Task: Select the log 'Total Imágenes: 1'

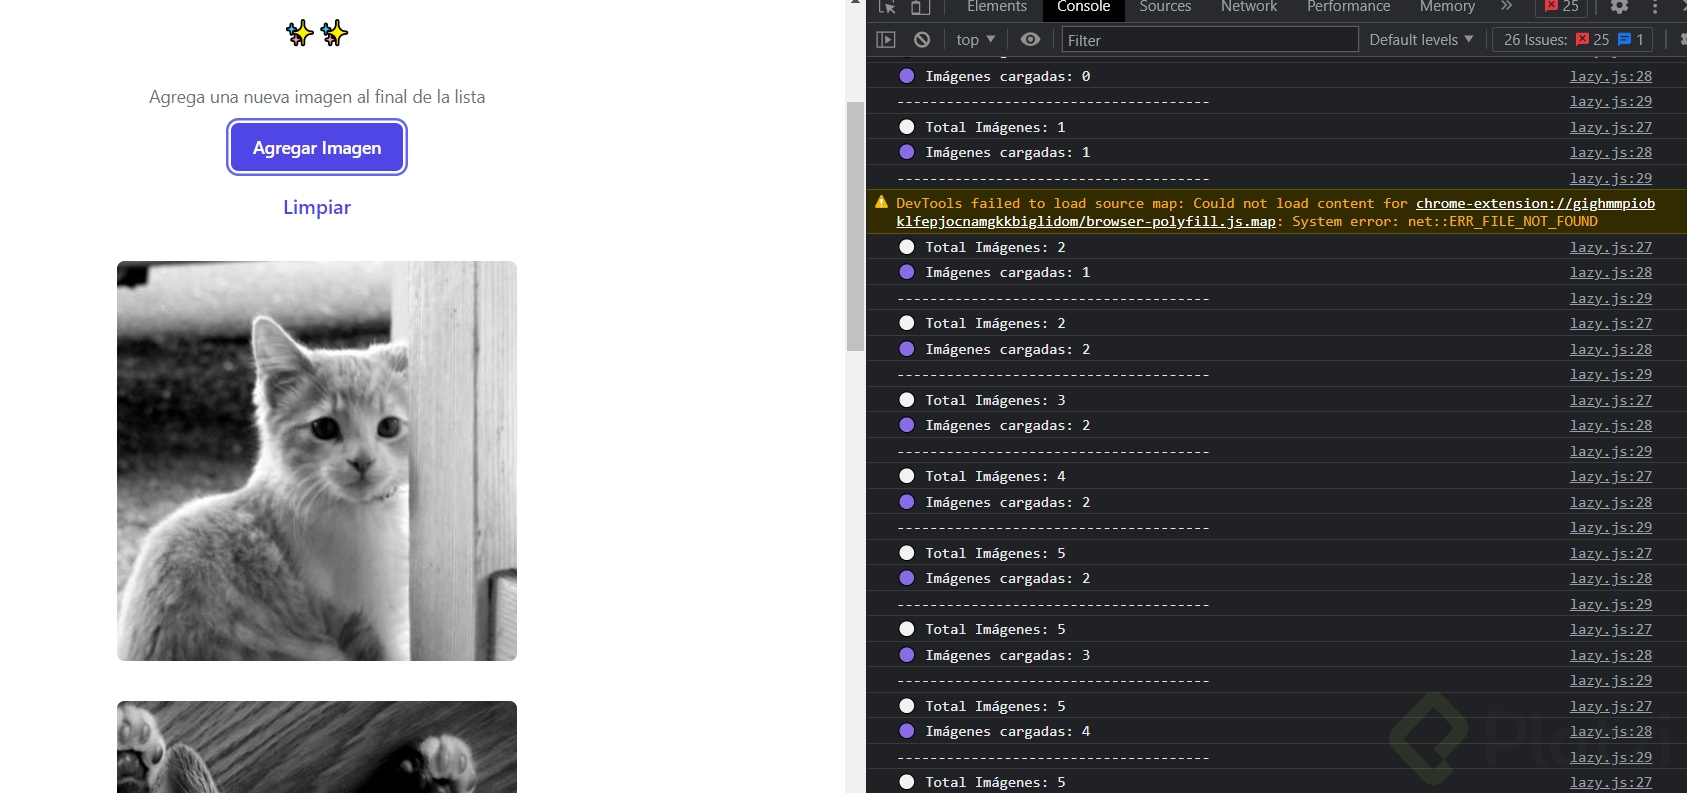Action: point(995,127)
